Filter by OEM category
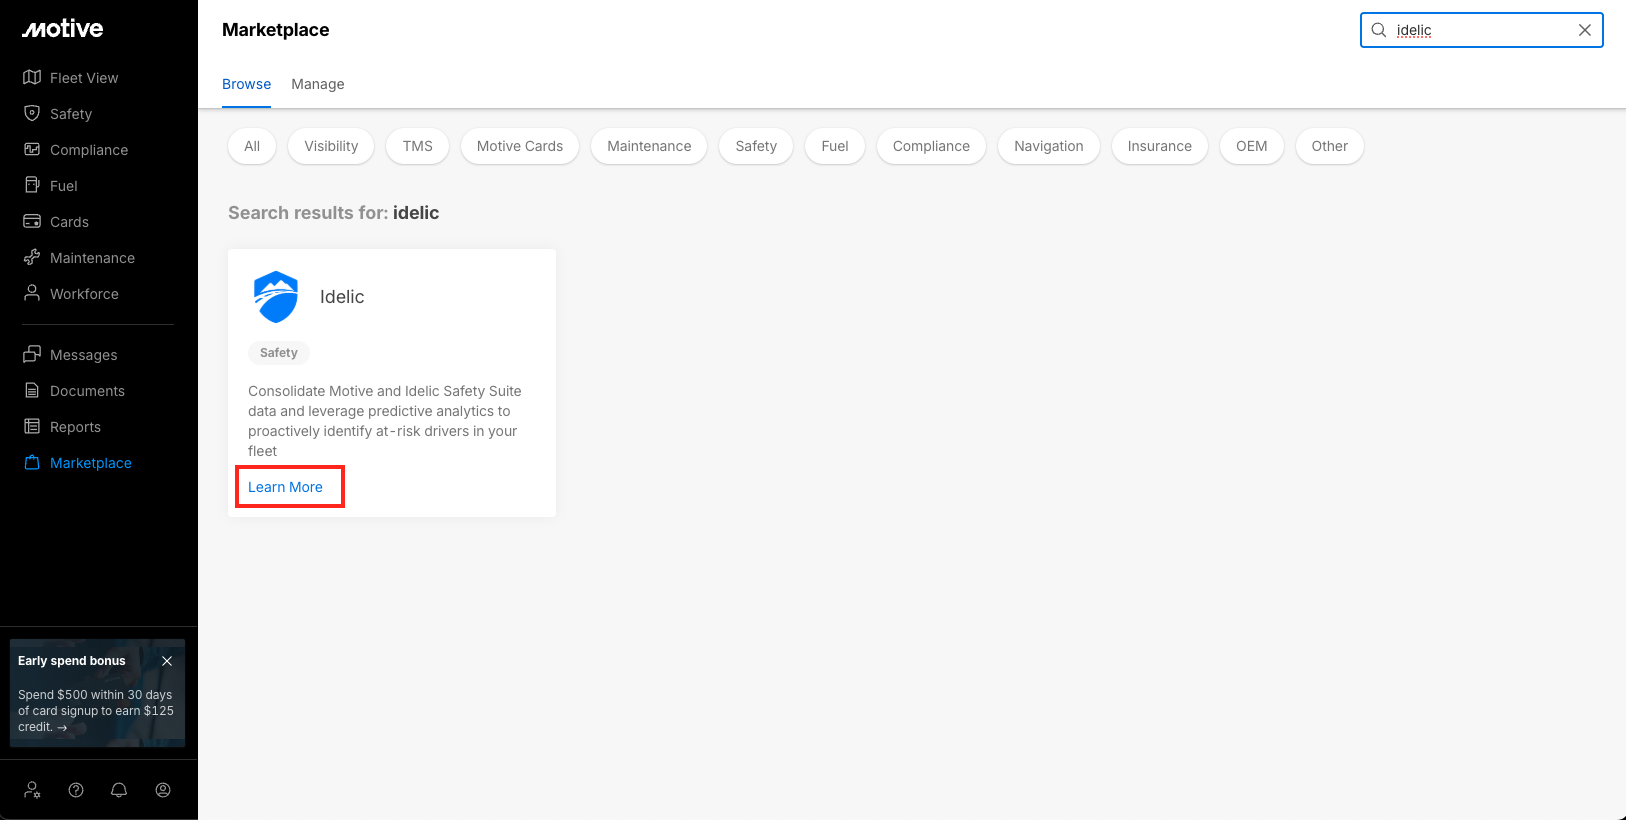The image size is (1626, 820). tap(1252, 146)
